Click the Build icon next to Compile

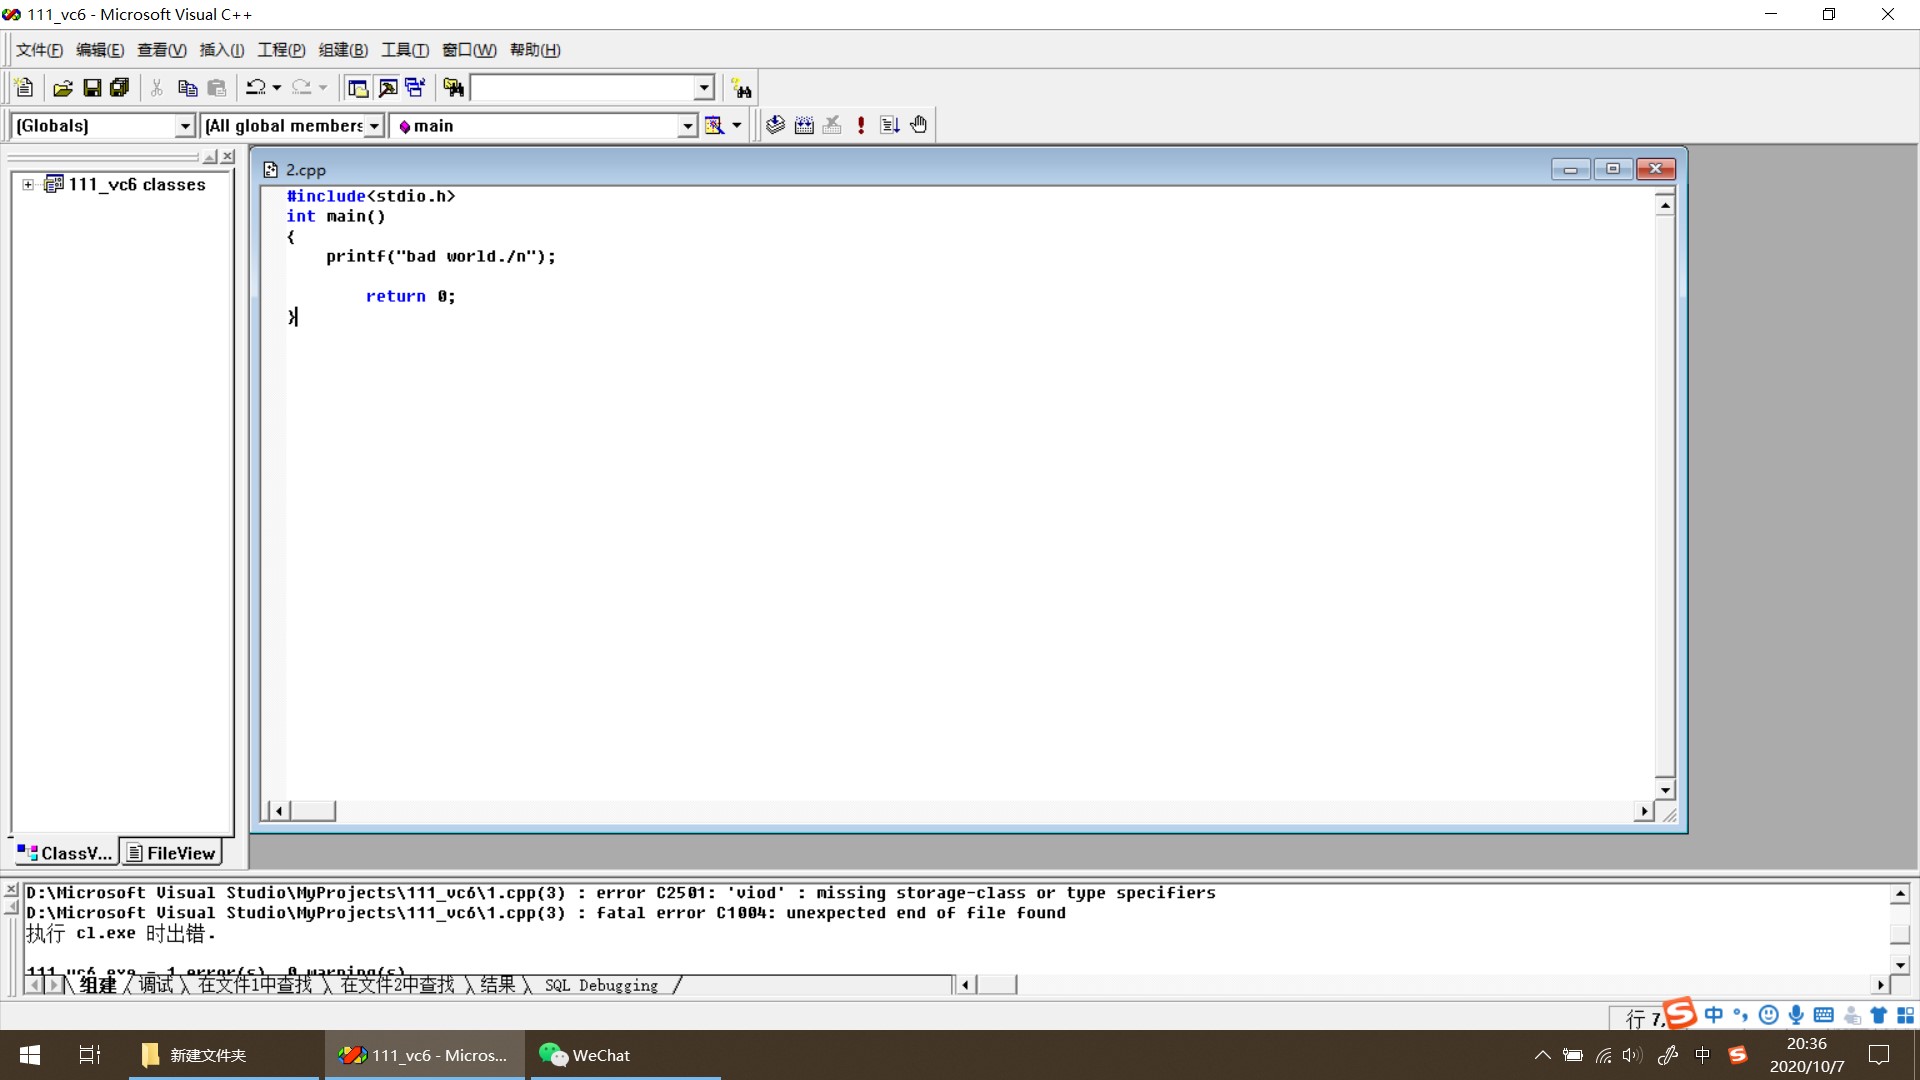tap(804, 125)
